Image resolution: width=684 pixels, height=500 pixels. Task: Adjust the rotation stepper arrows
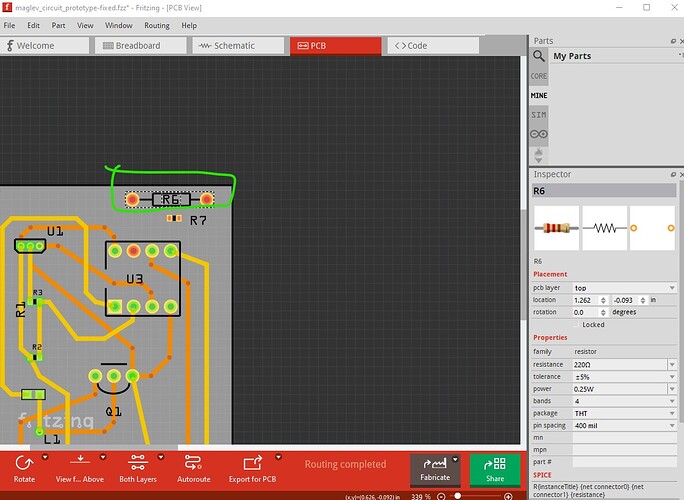pyautogui.click(x=603, y=312)
